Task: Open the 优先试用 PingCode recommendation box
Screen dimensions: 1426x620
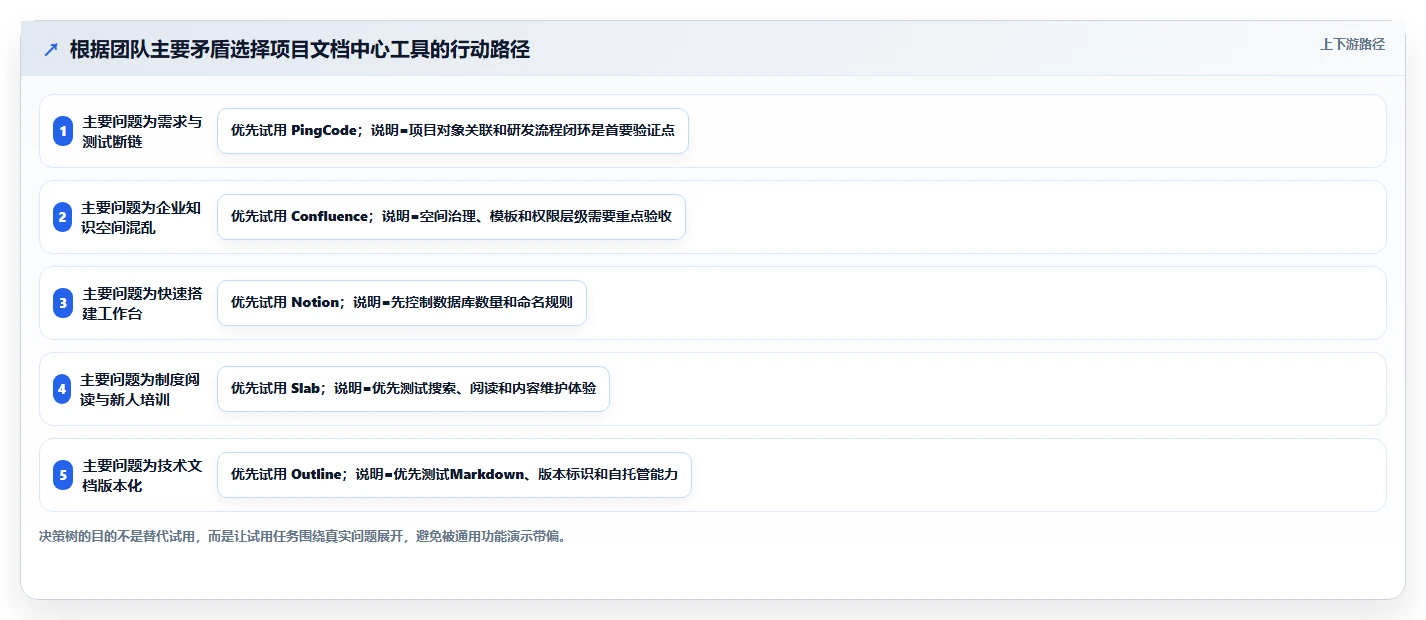Action: pos(453,131)
